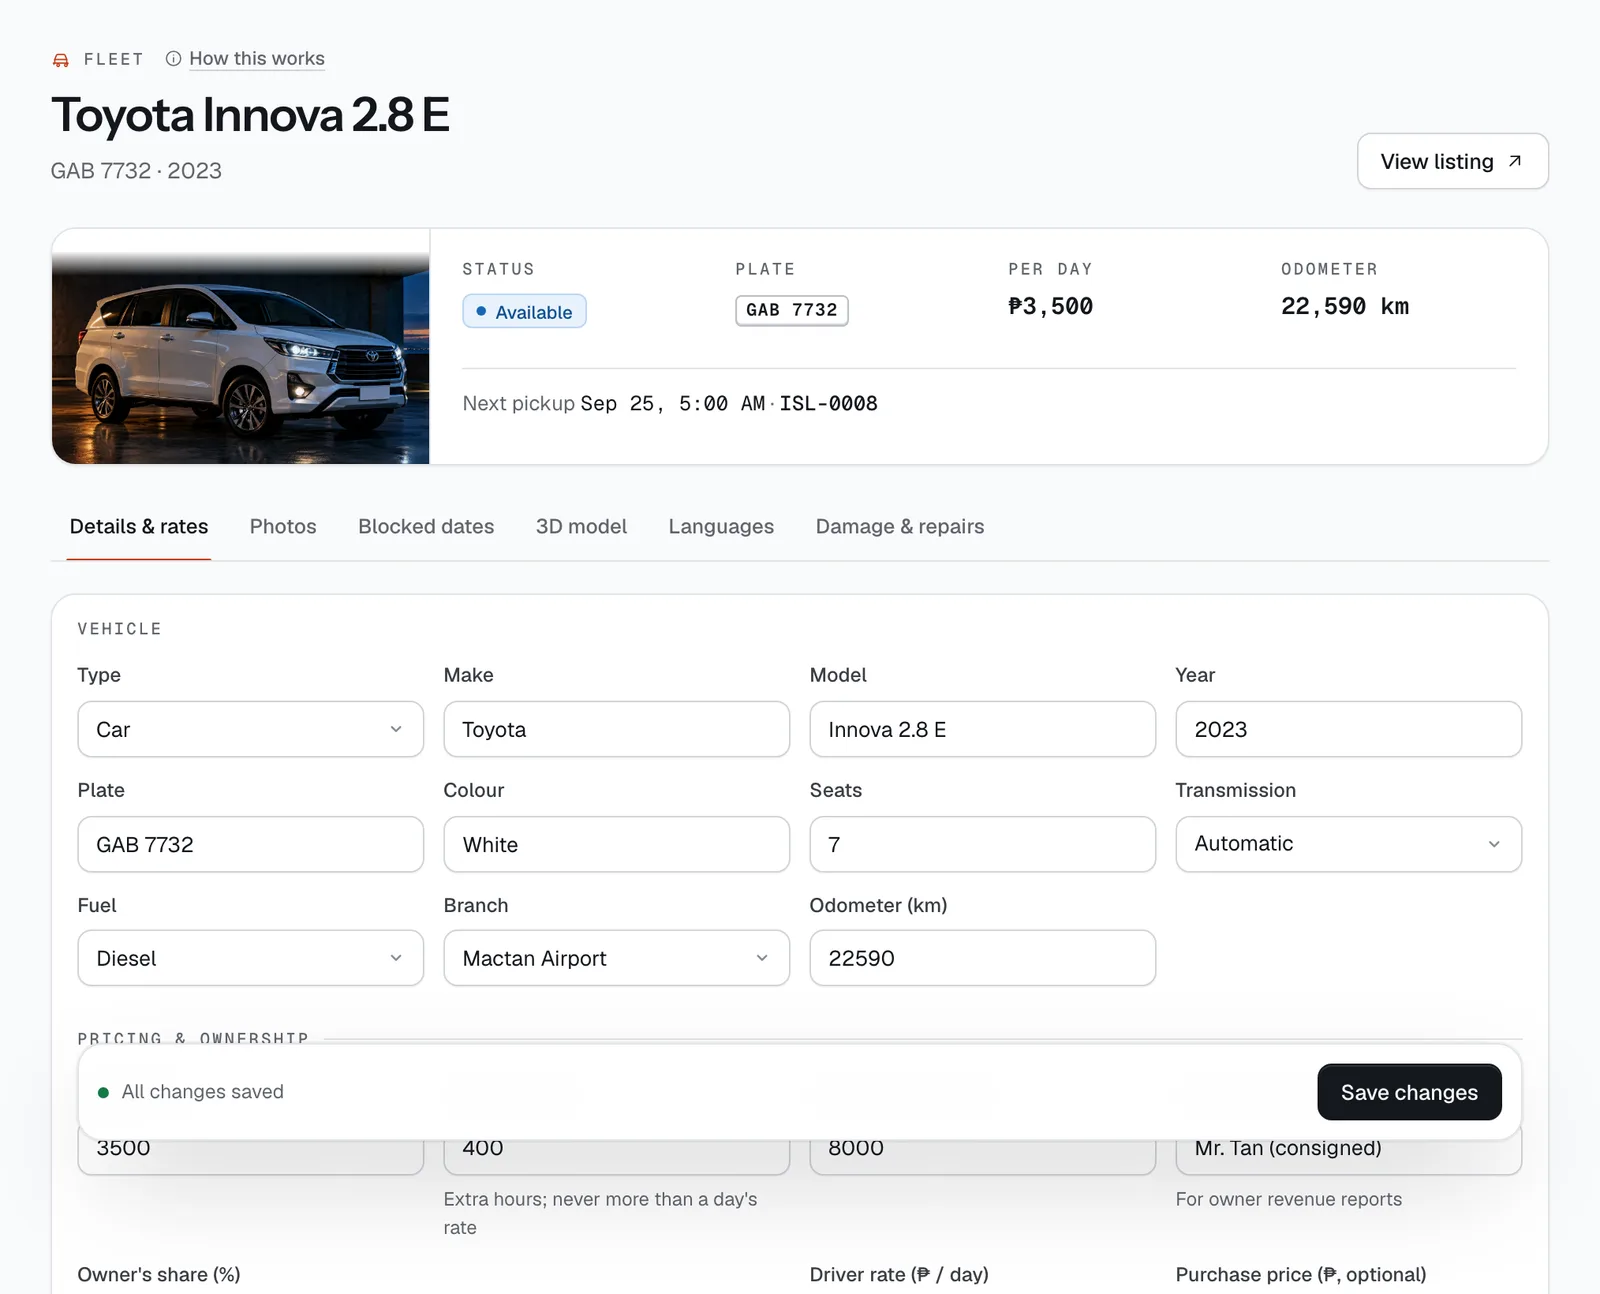Open View listing in new window
Screen dimensions: 1600x1294
(1452, 161)
